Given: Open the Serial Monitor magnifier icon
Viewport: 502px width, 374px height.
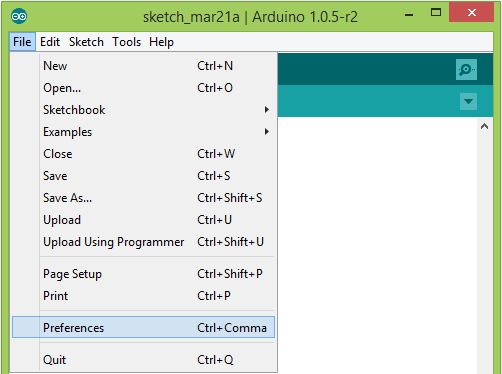Looking at the screenshot, I should 466,69.
